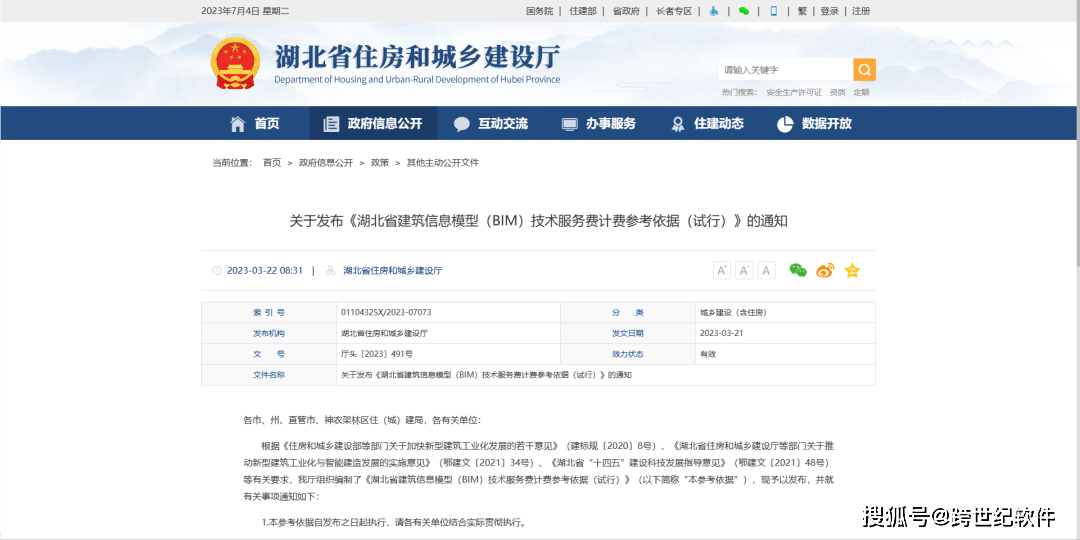
Task: Open the mobile phone icon in top bar
Action: 774,11
